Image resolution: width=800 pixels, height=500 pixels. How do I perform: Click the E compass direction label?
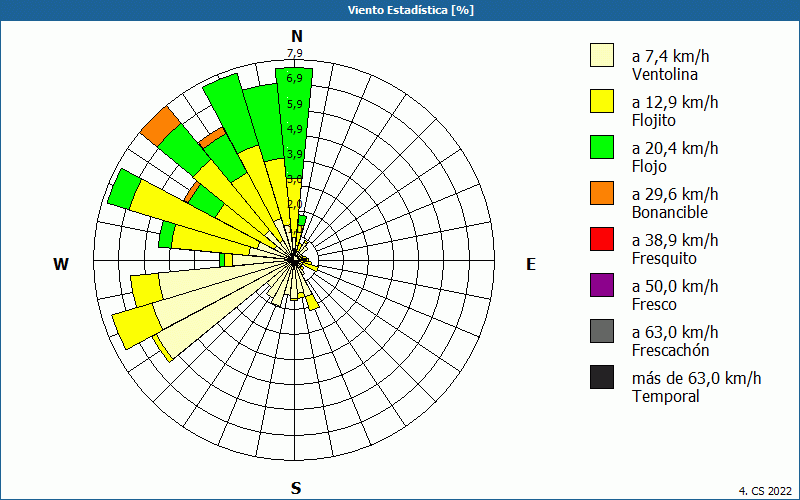[531, 264]
